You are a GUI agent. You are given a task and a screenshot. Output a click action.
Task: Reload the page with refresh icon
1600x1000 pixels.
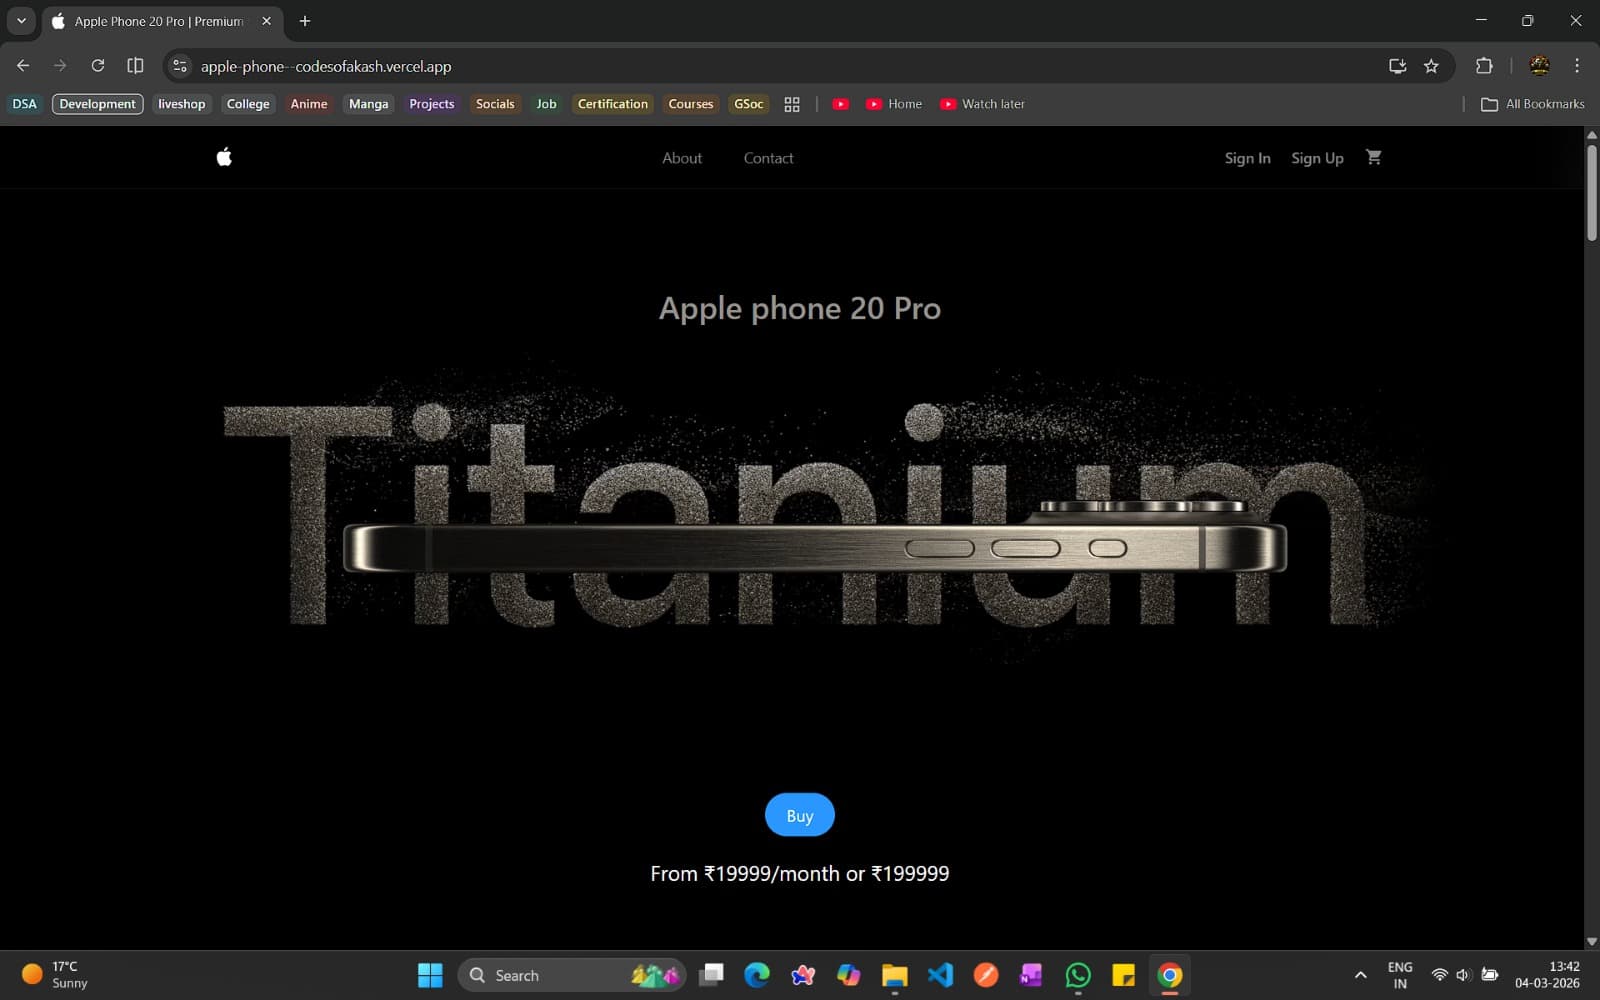click(x=98, y=66)
